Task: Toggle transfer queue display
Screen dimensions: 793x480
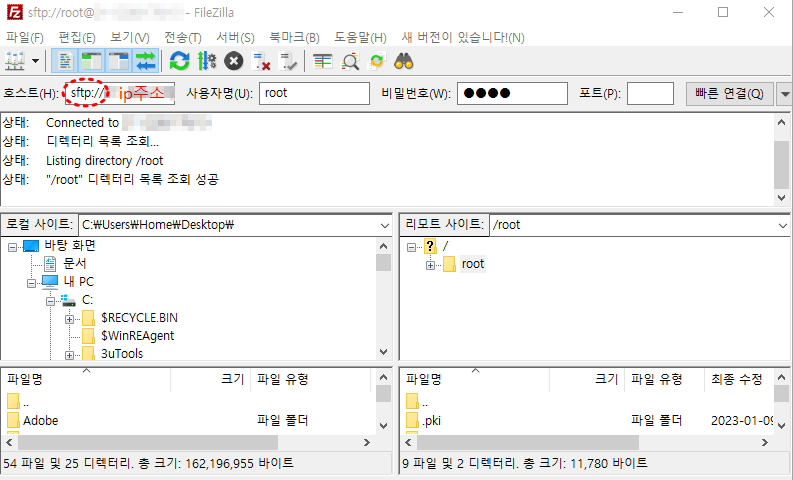Action: (146, 62)
